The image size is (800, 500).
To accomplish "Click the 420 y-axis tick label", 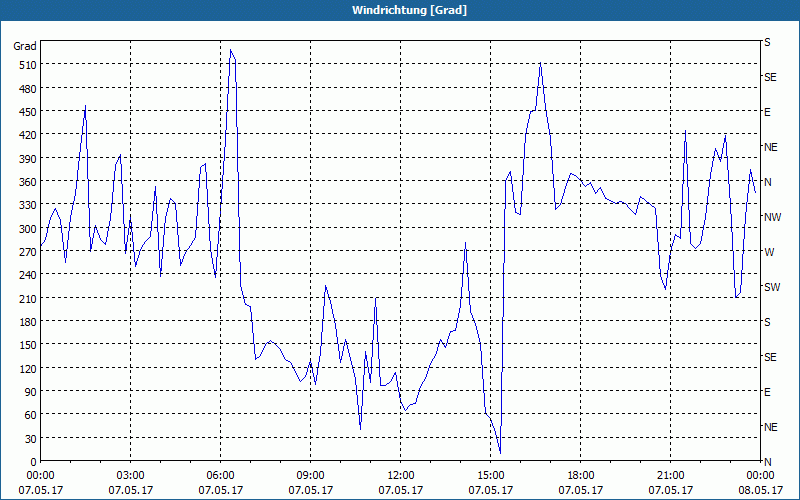I will coord(27,135).
